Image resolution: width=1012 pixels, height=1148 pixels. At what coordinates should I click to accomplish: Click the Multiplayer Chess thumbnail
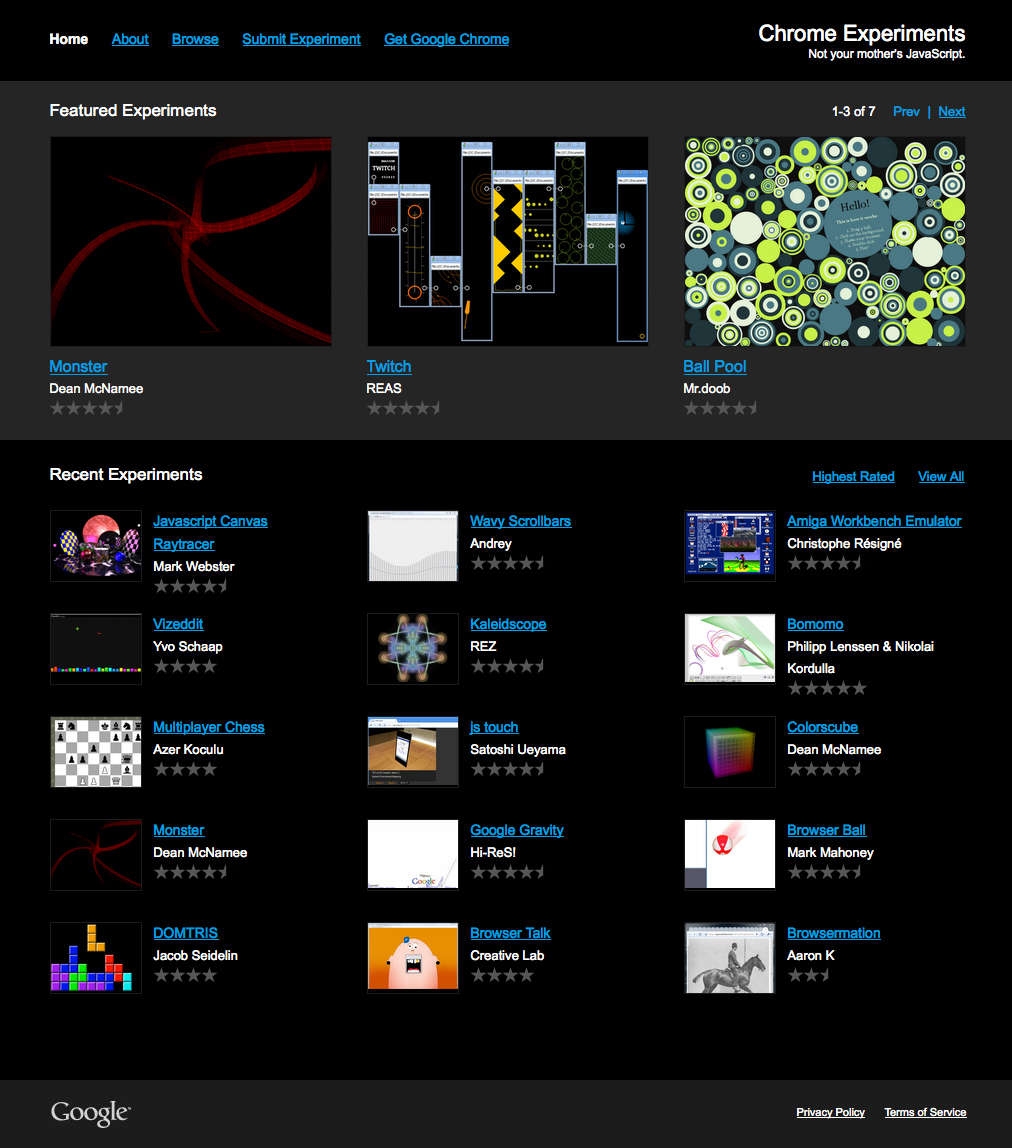[x=95, y=751]
